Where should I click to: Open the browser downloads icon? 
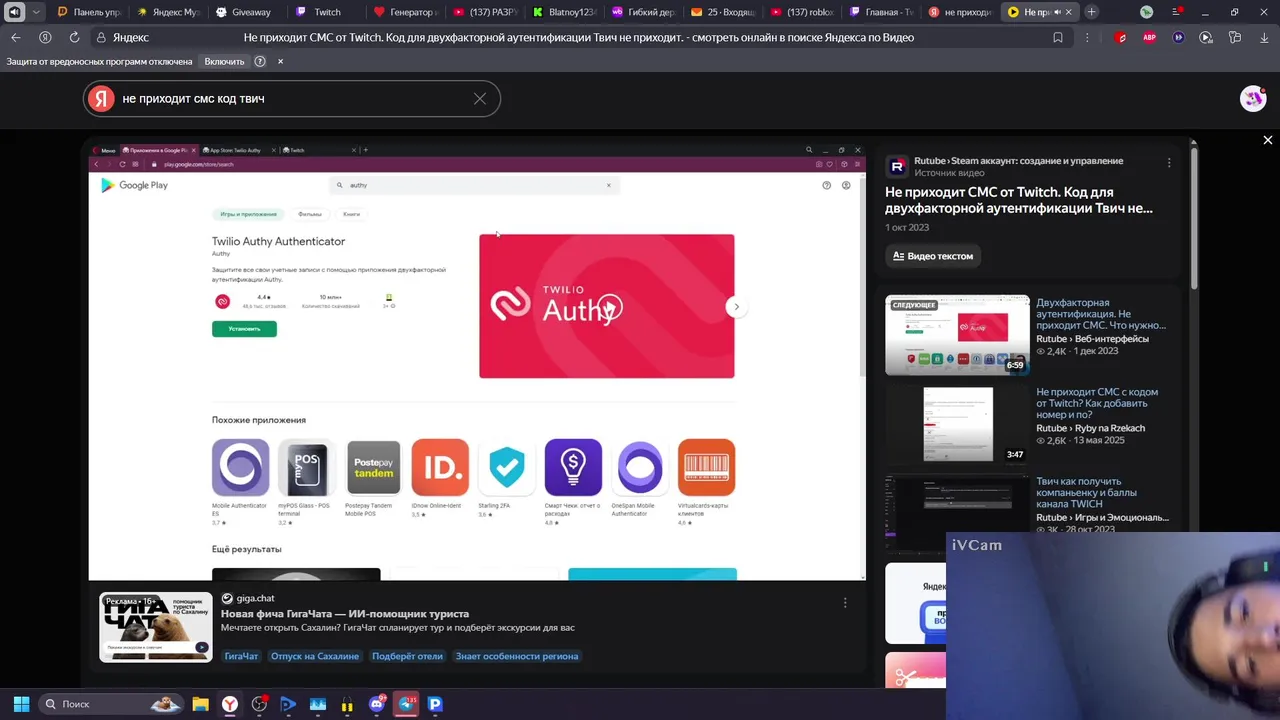1263,37
